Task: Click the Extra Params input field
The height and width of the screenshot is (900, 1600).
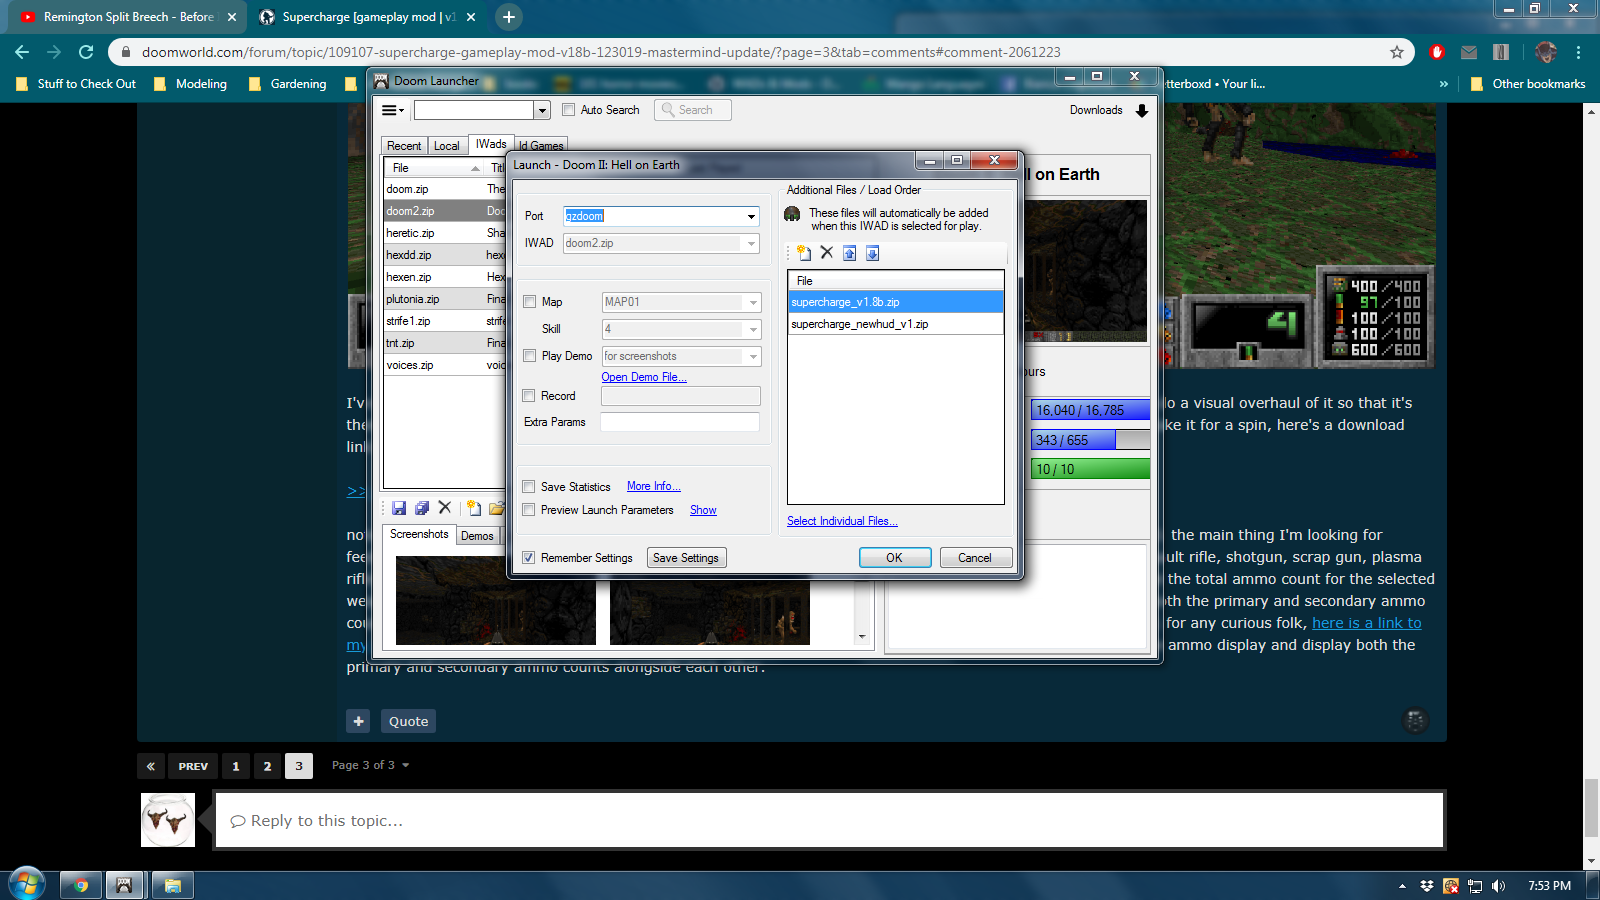Action: 680,422
